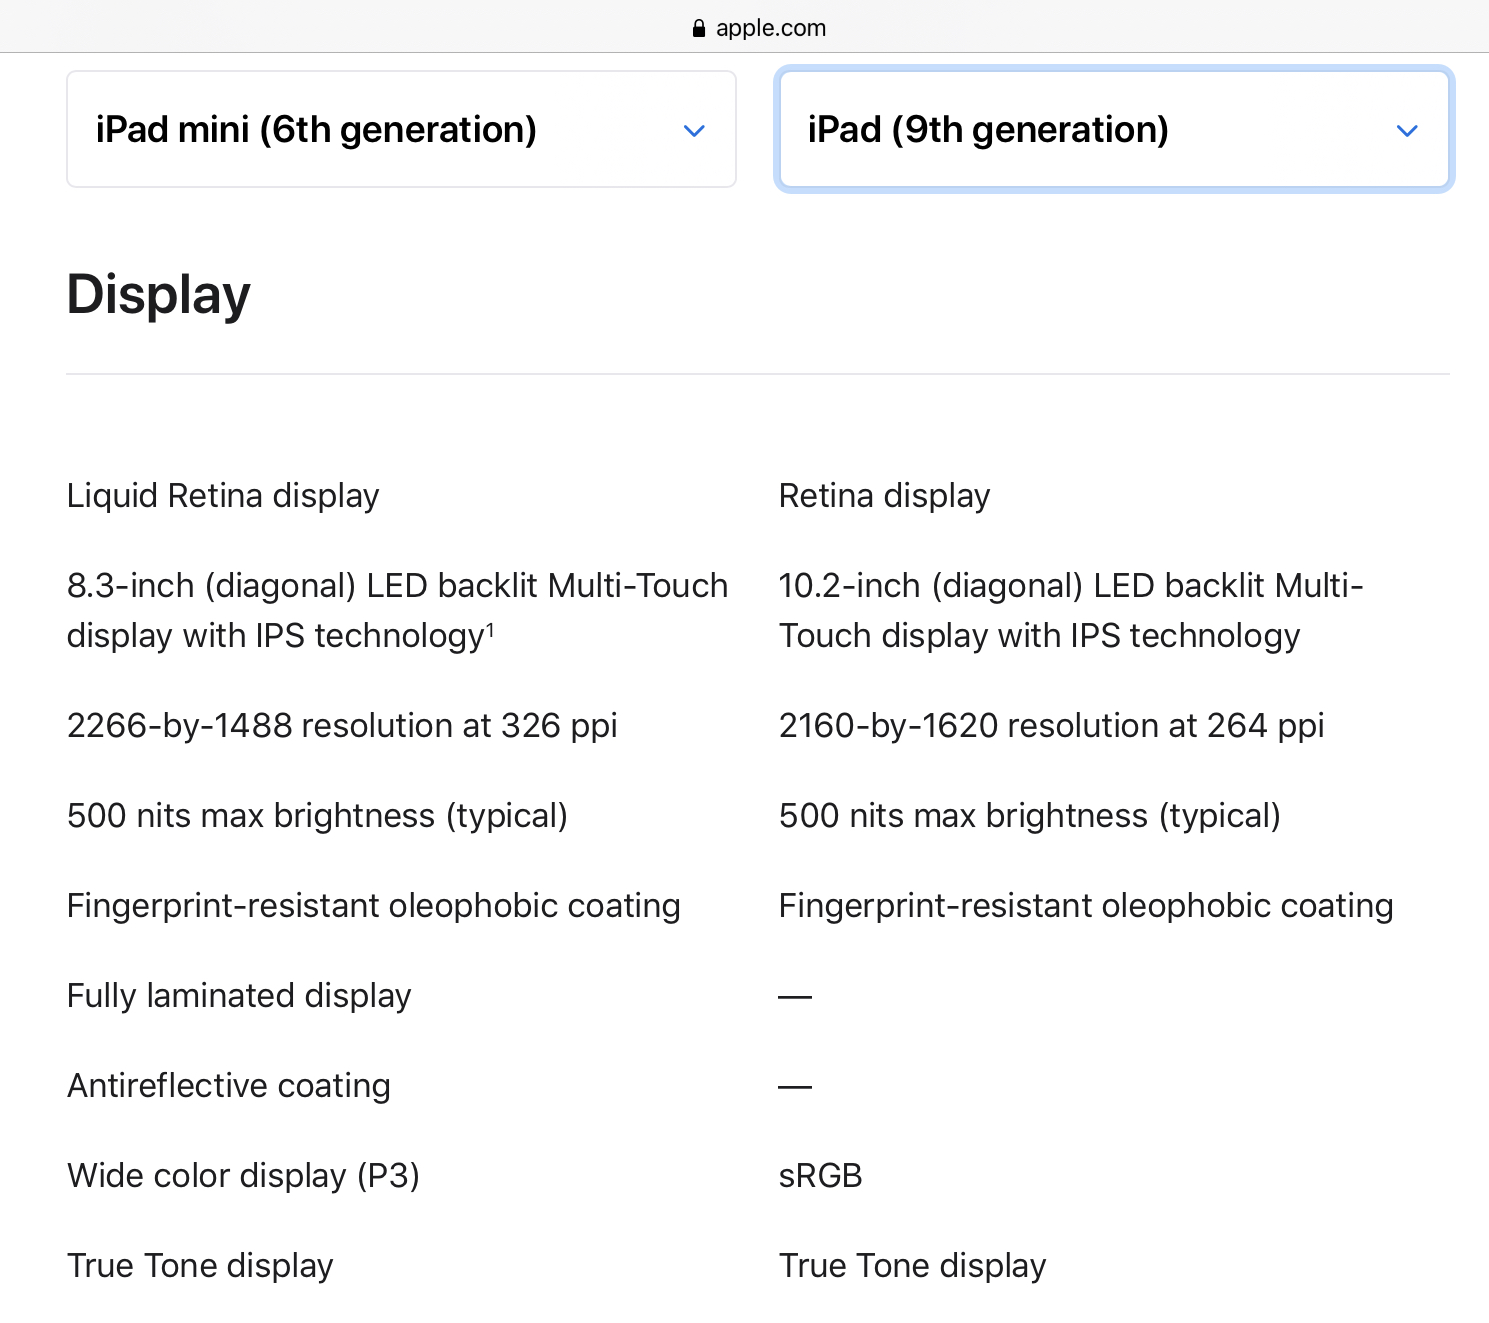Open the iPad mini (6th generation) dropdown

[400, 129]
